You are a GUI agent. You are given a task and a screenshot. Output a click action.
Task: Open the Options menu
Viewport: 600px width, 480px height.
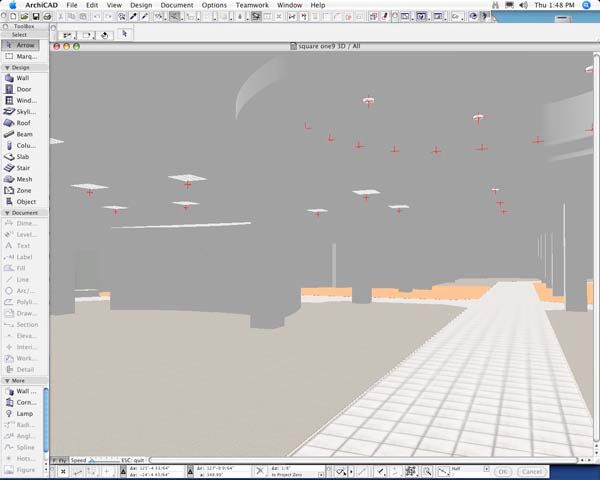214,5
